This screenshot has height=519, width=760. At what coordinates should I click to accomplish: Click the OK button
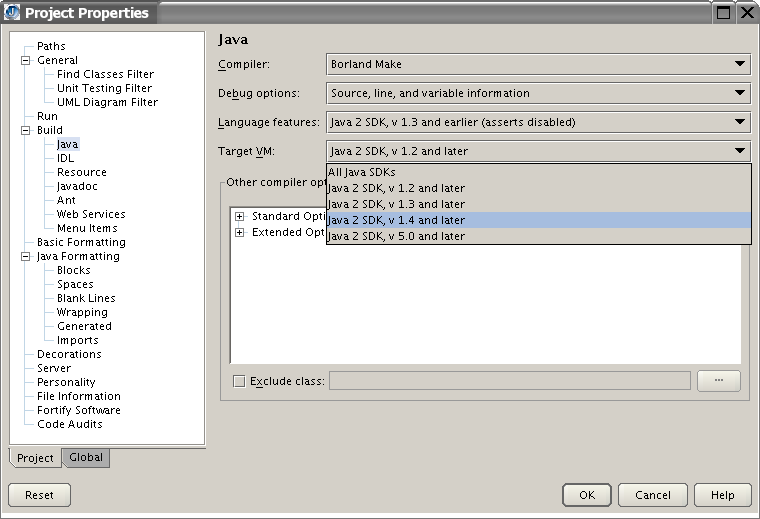tap(587, 495)
